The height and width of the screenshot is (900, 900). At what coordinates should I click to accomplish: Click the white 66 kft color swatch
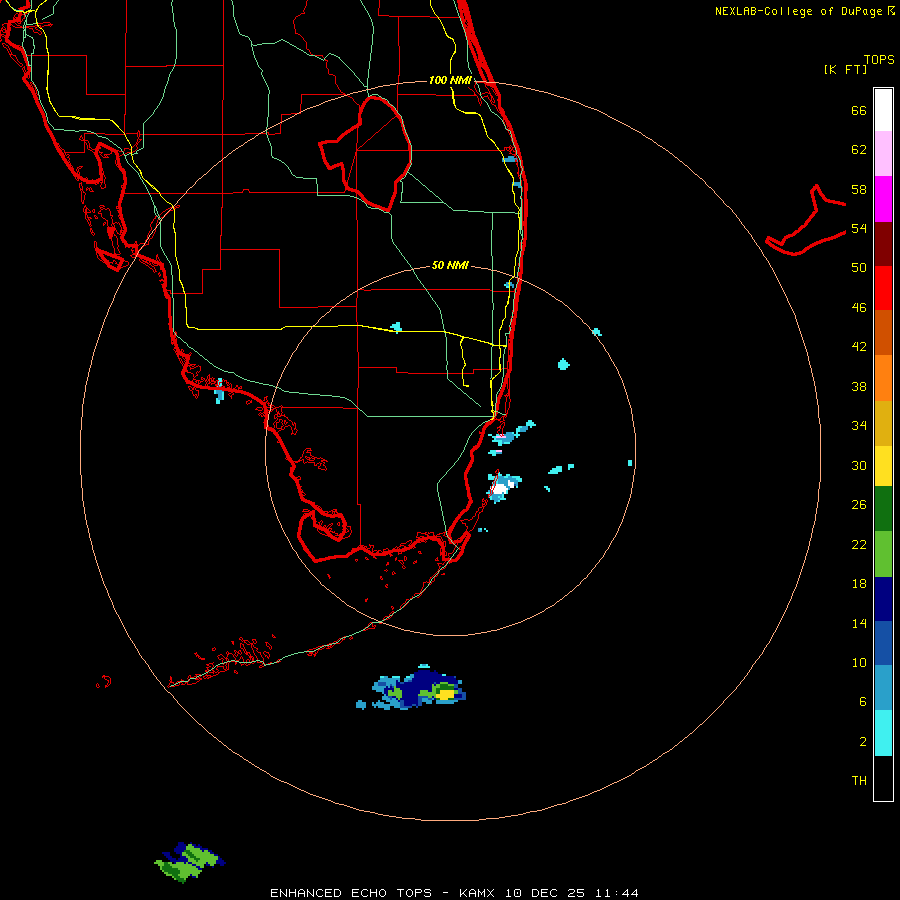(x=883, y=110)
